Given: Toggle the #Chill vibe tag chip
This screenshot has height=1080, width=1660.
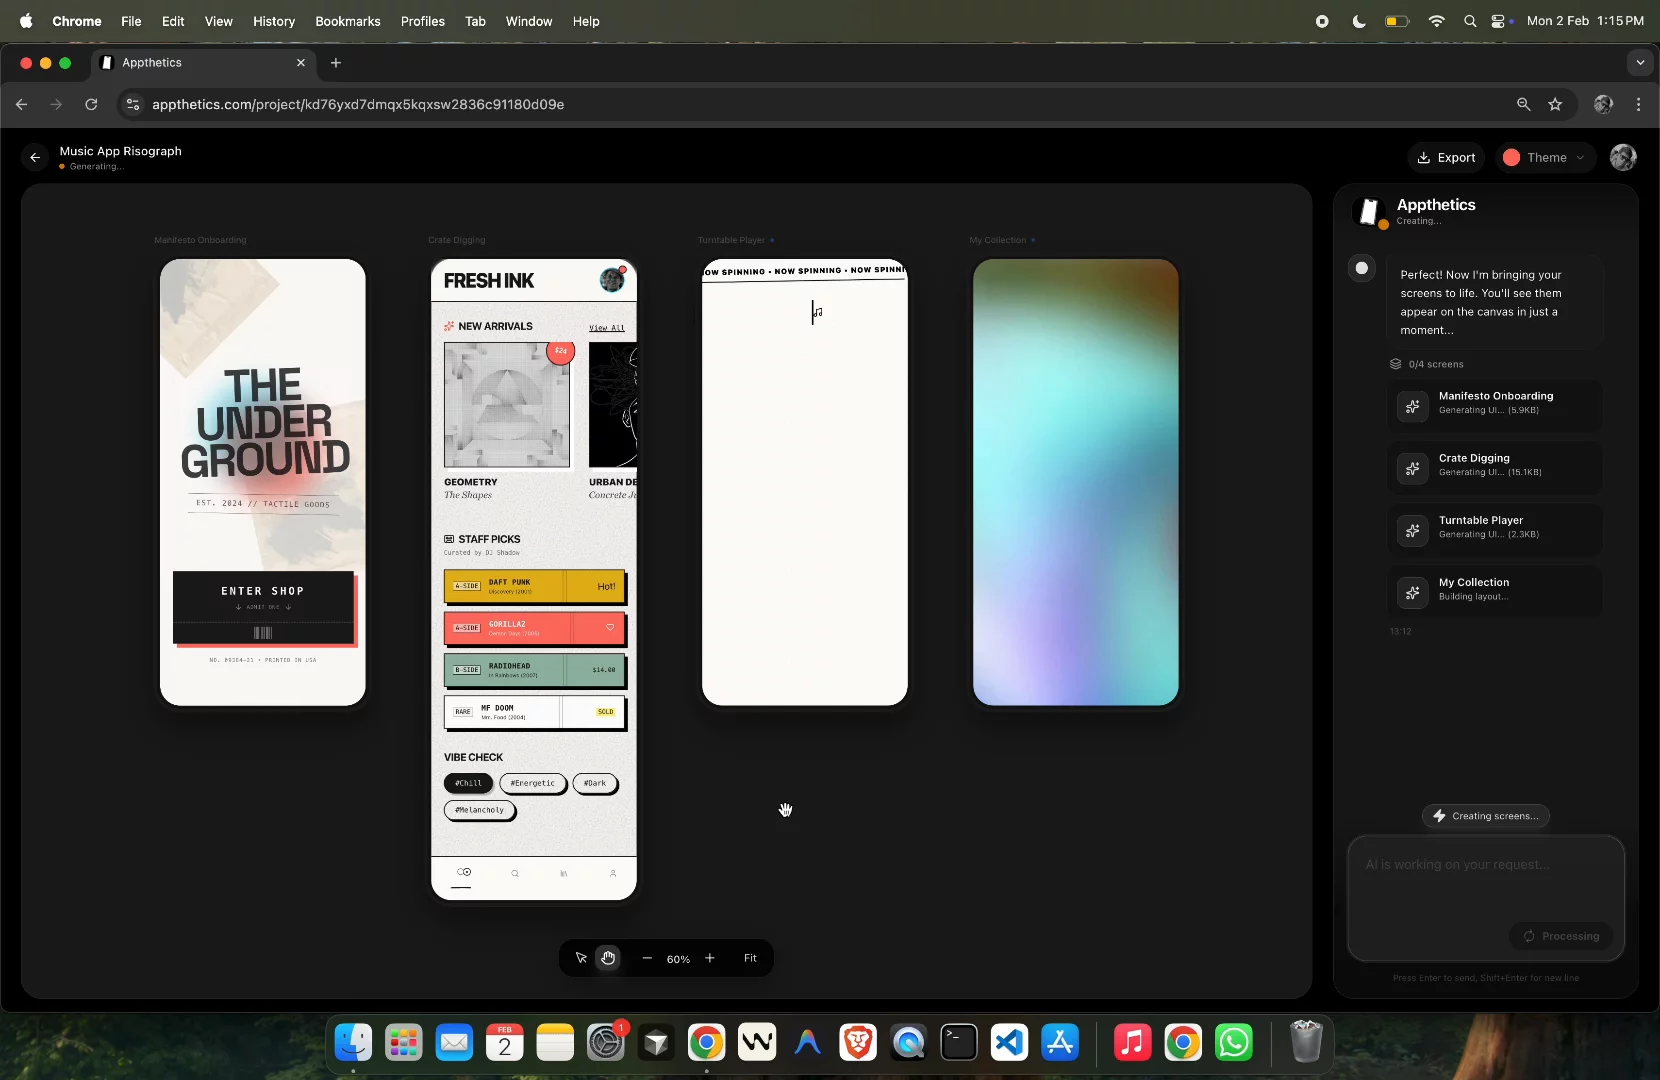Looking at the screenshot, I should coord(467,784).
